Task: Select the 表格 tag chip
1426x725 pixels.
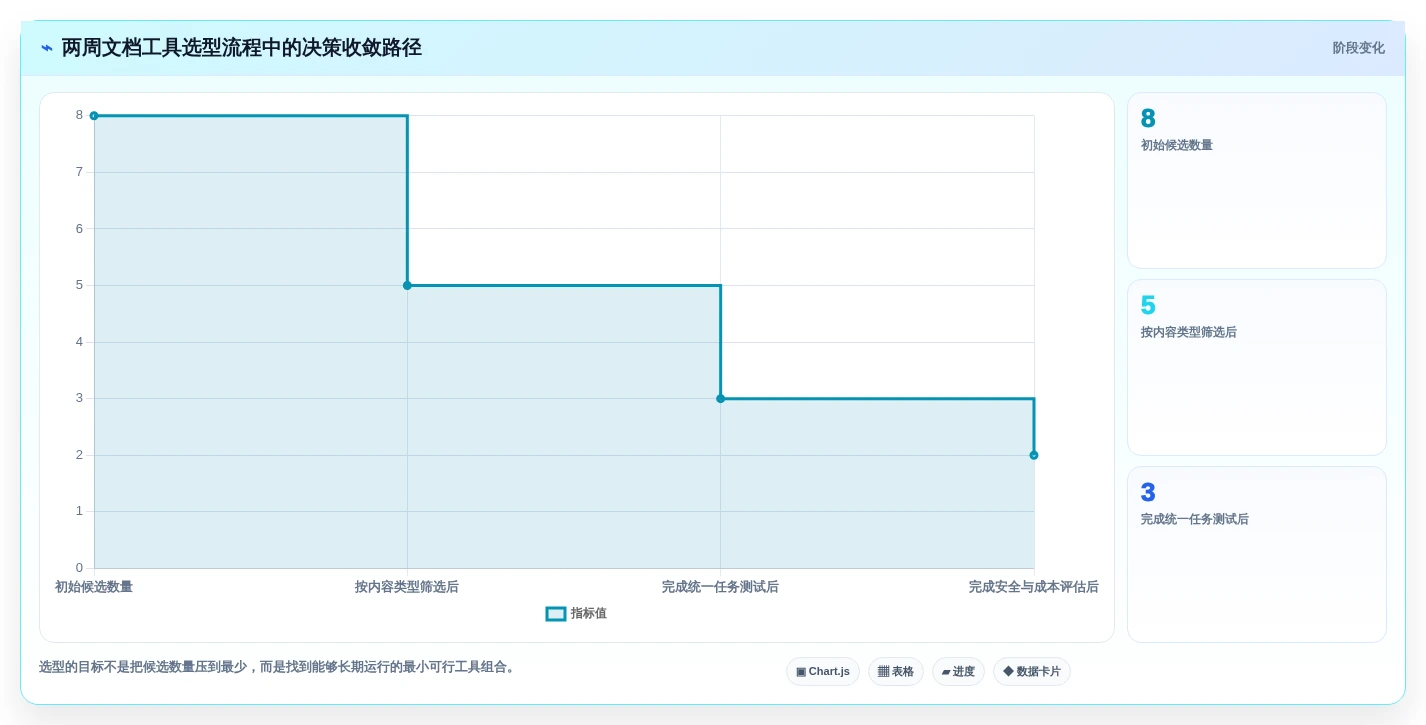Action: 895,672
